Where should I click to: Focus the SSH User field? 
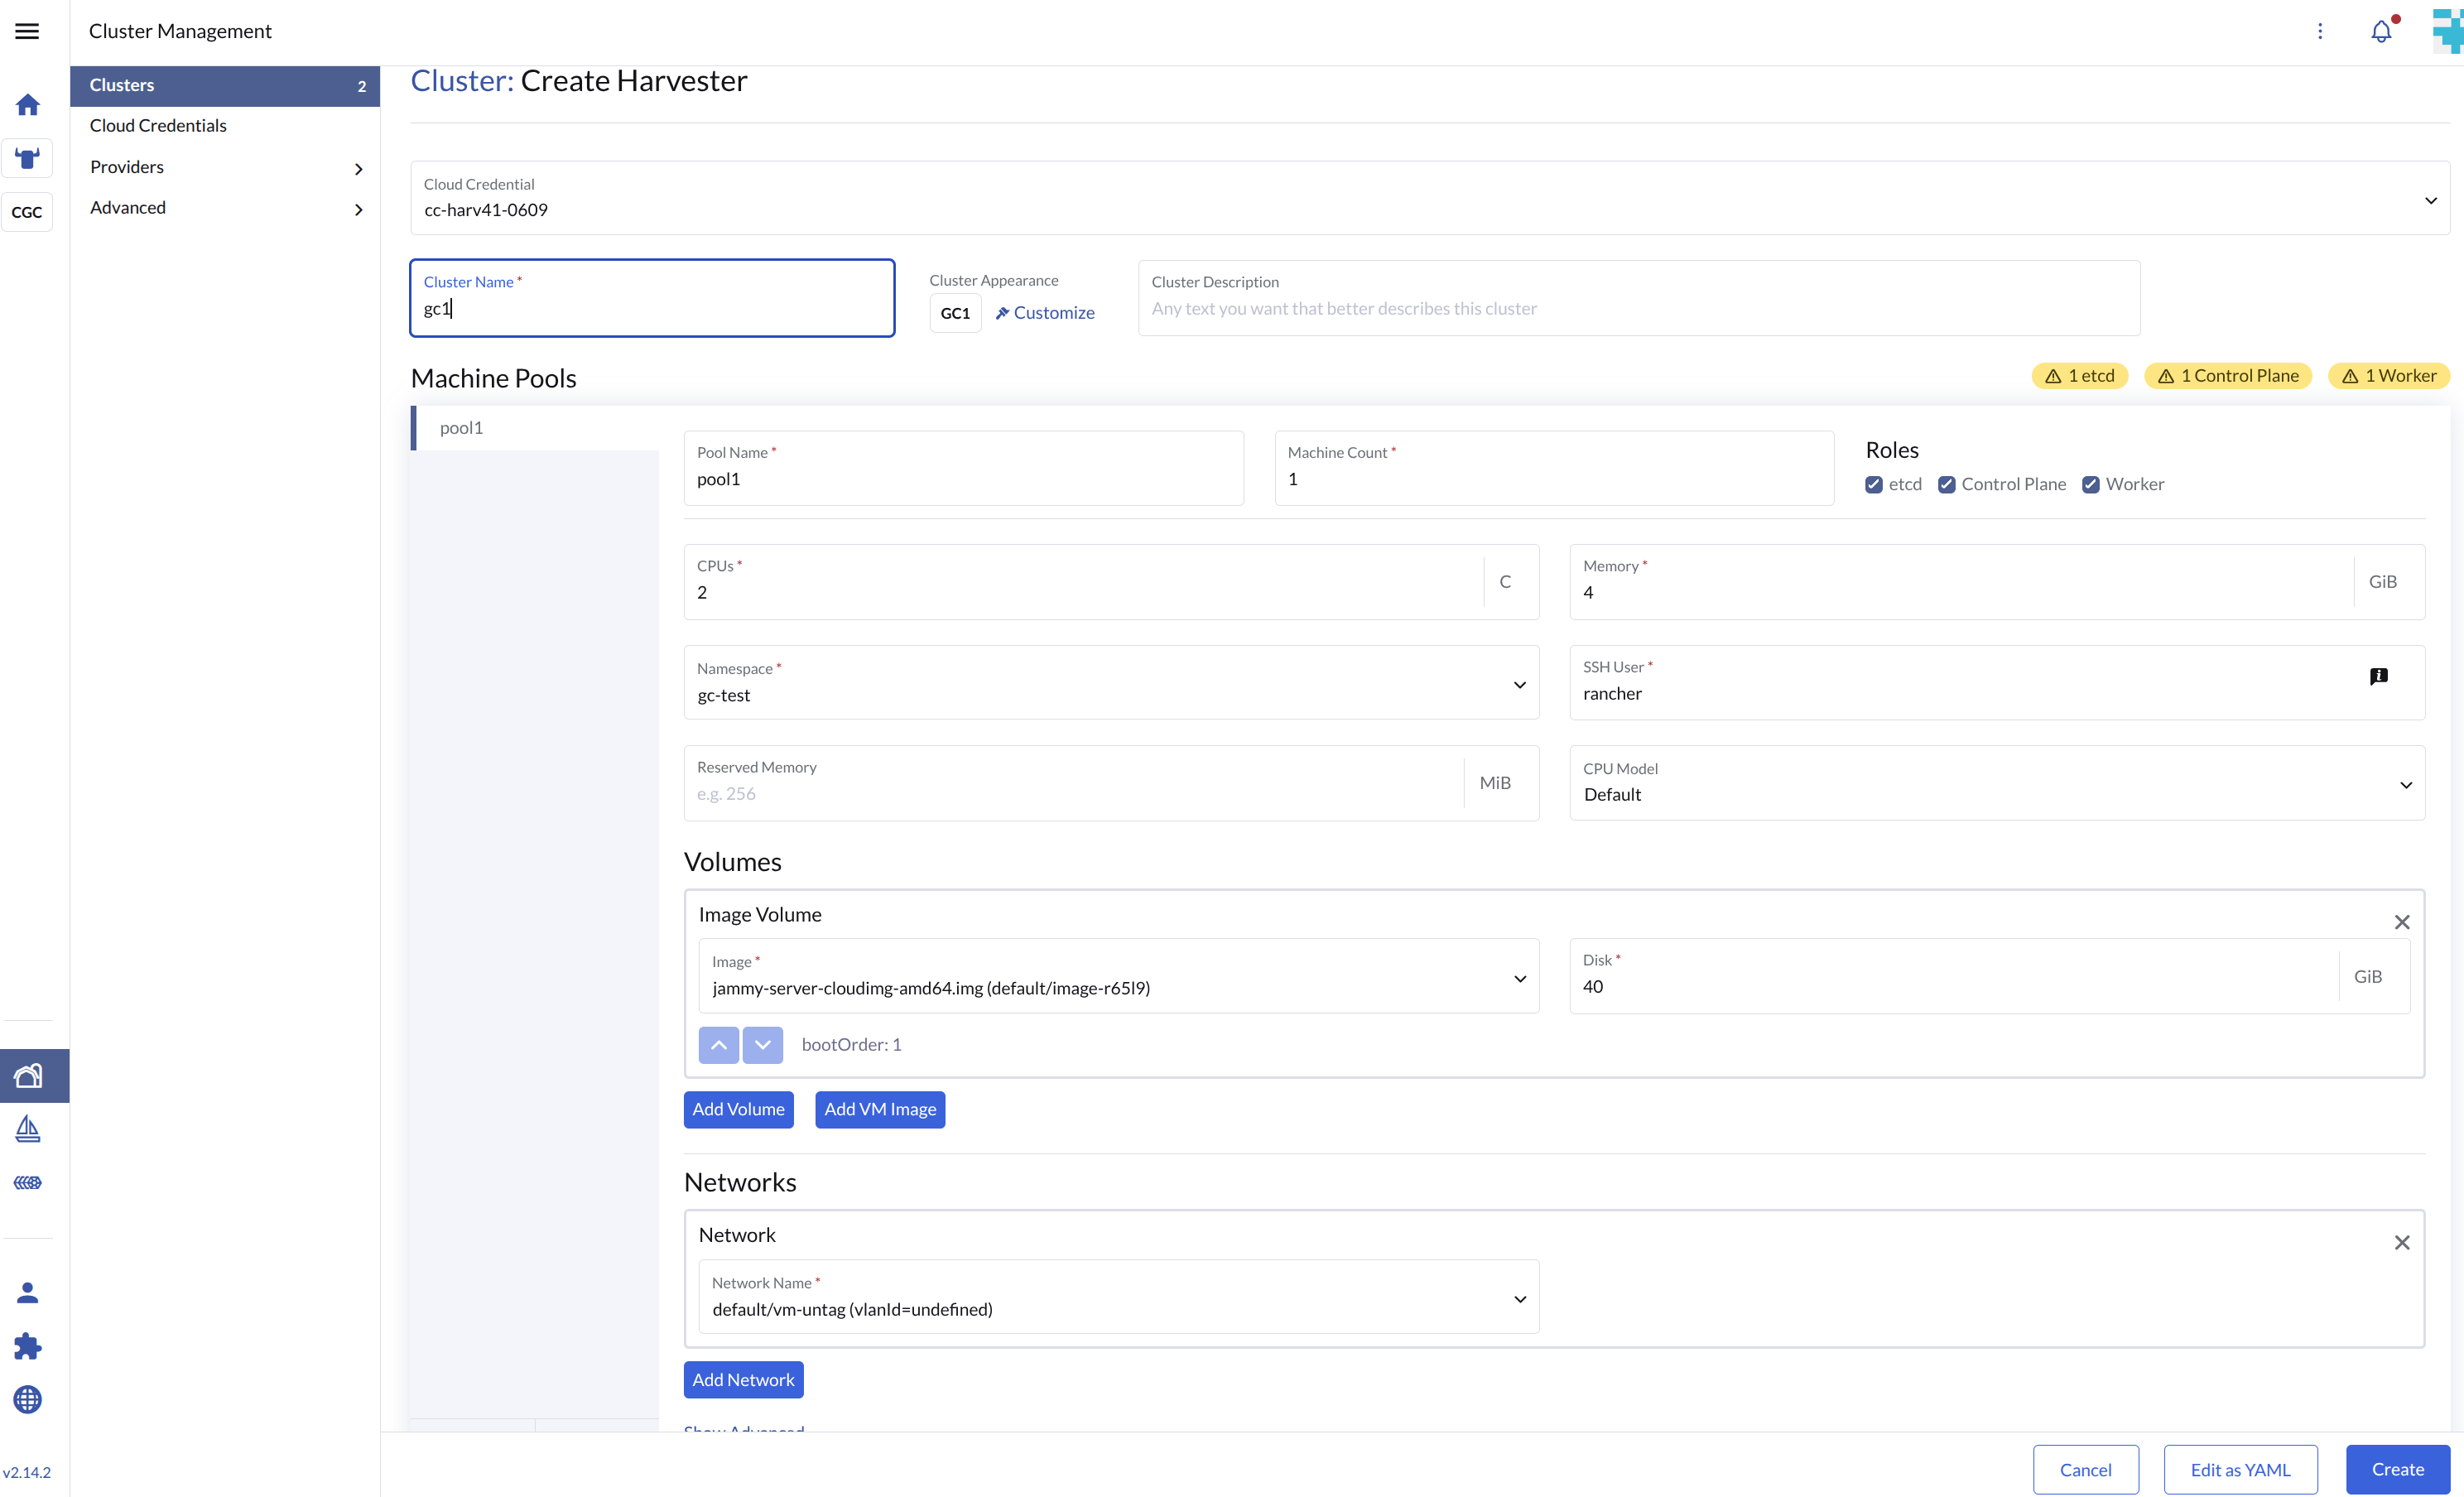click(1997, 683)
